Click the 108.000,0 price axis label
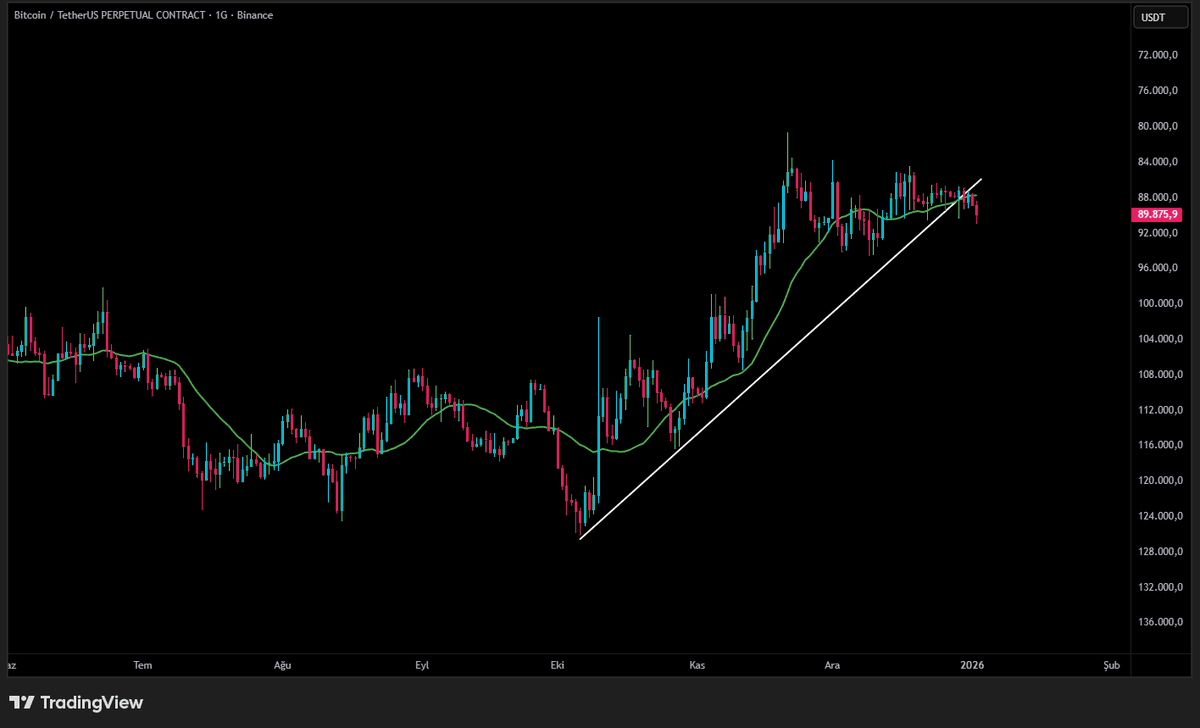The image size is (1200, 728). (1158, 375)
